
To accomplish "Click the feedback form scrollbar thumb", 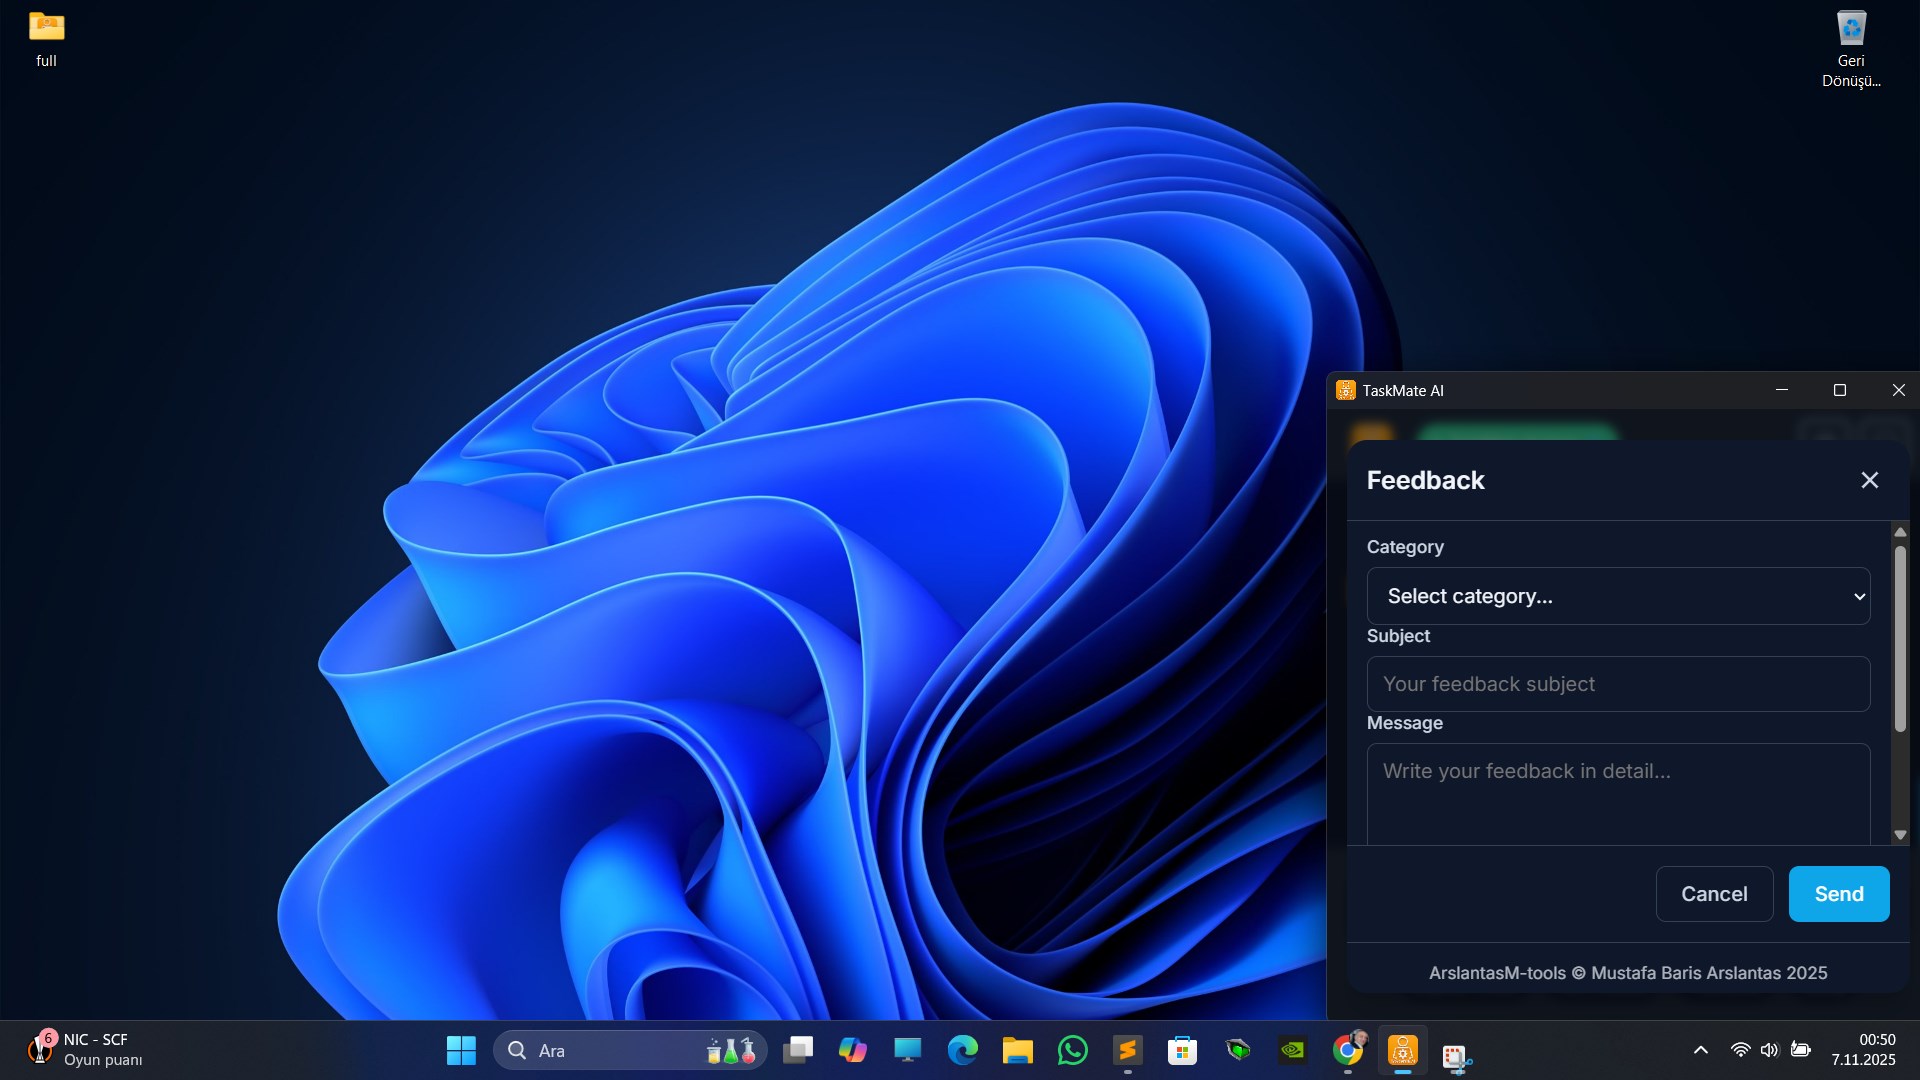I will (1900, 638).
